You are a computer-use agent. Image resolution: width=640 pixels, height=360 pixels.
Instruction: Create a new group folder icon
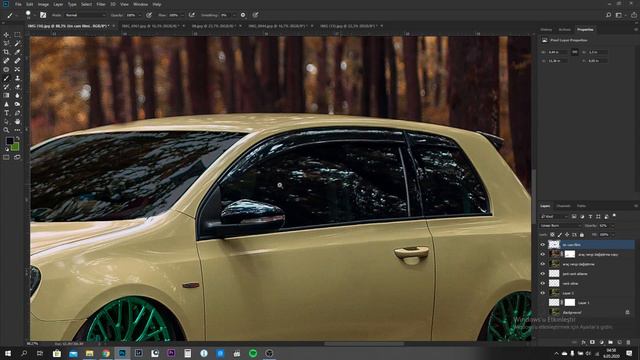[x=610, y=342]
